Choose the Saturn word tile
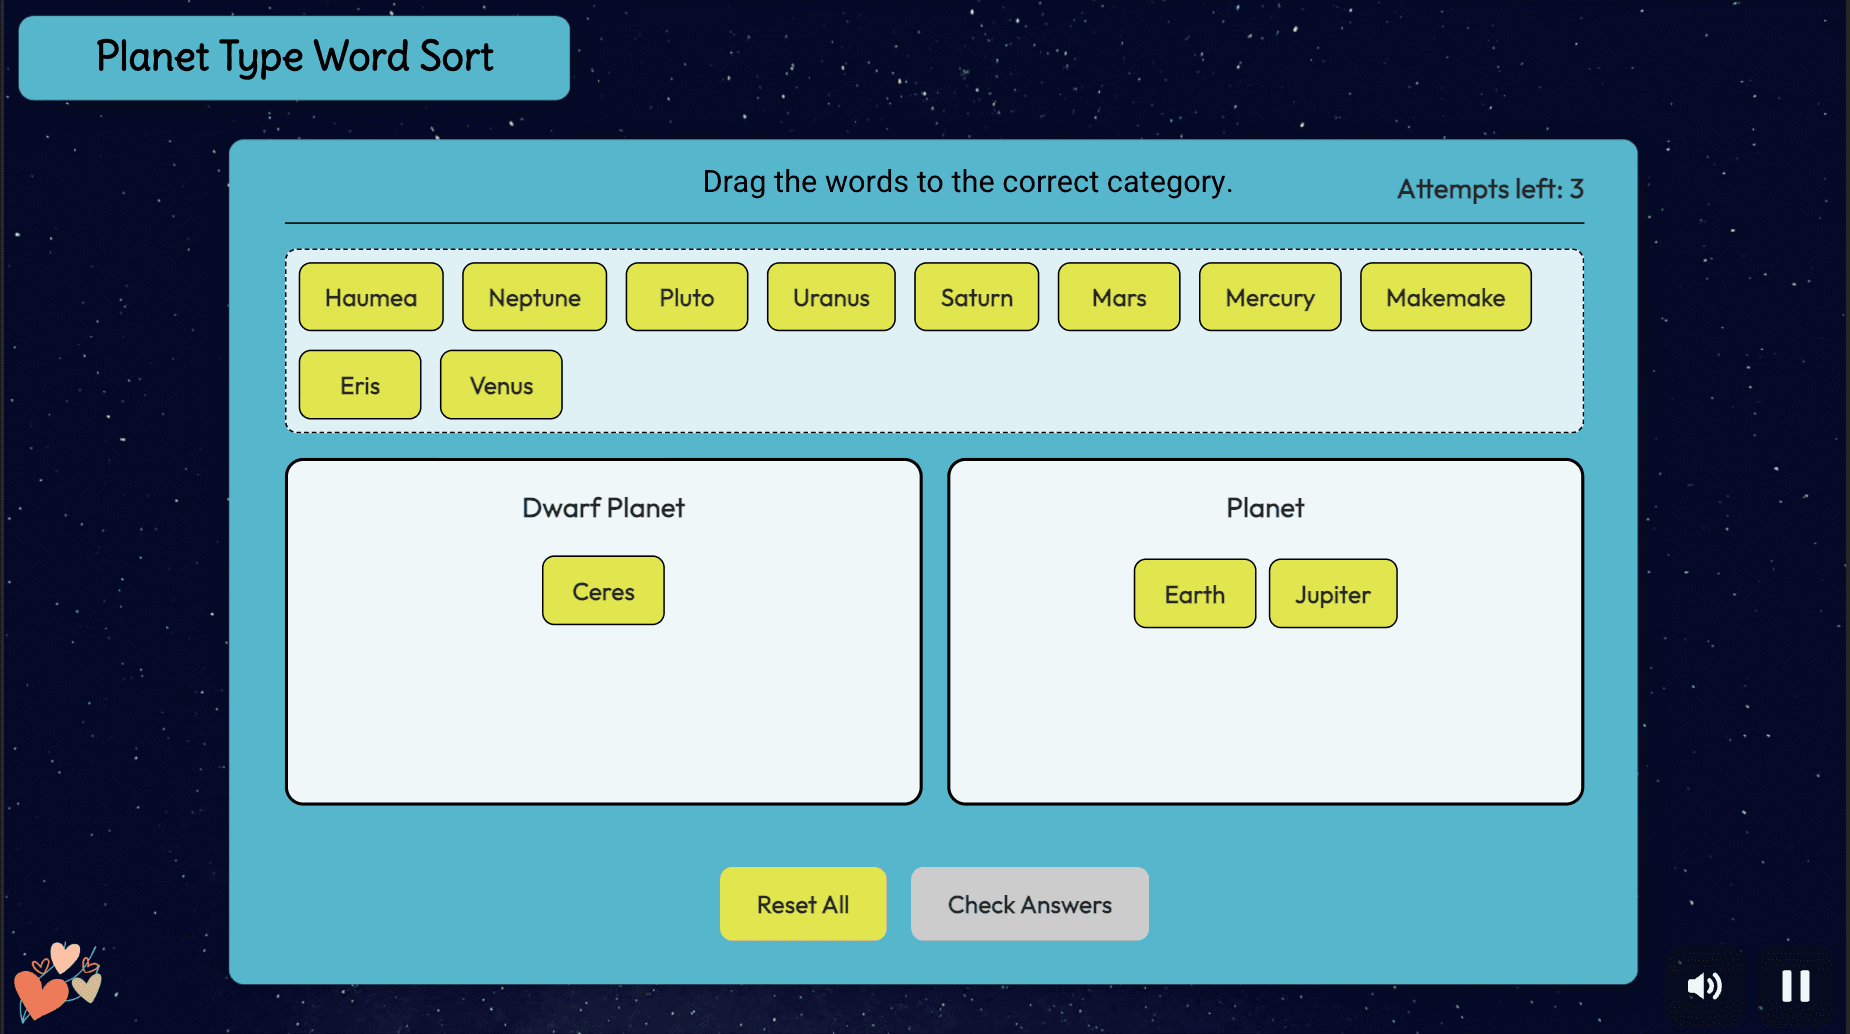The image size is (1850, 1034). (x=976, y=297)
